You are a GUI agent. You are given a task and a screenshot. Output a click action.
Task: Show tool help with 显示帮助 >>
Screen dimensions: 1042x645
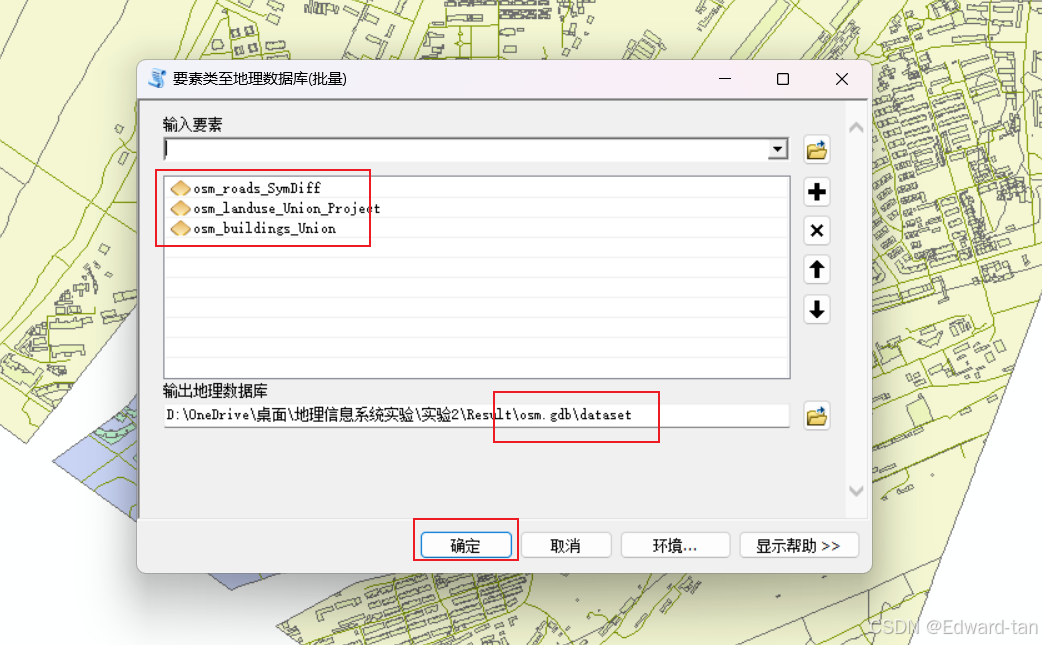799,545
